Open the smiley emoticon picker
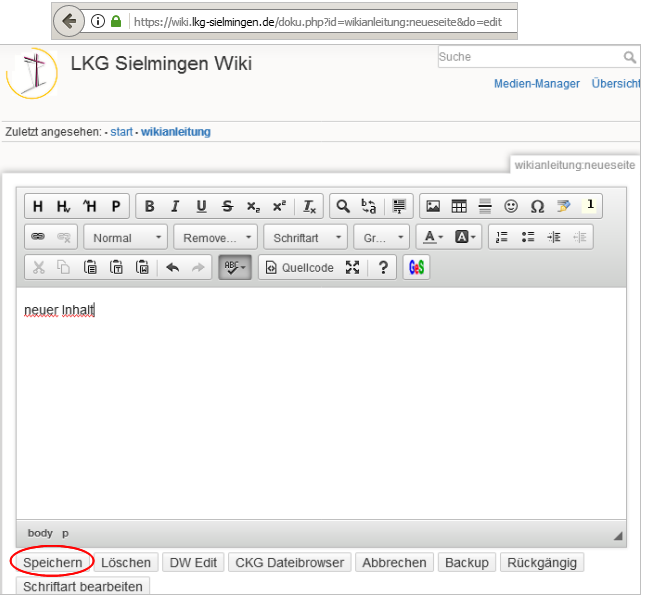Screen dimensions: 648x603 pos(511,207)
